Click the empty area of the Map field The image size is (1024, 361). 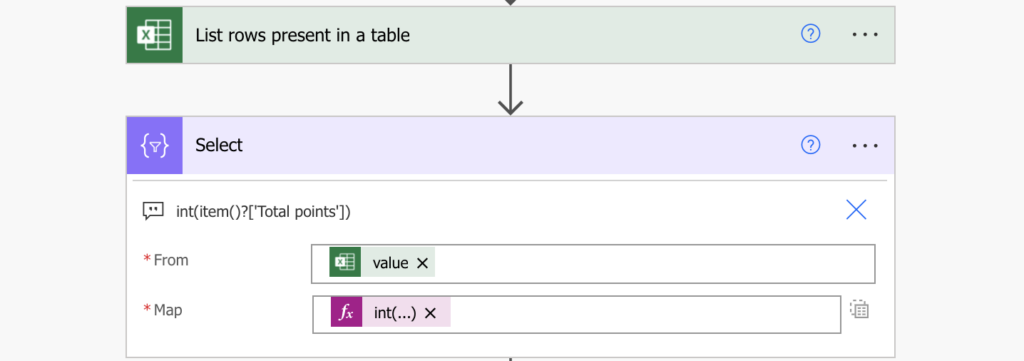(643, 314)
